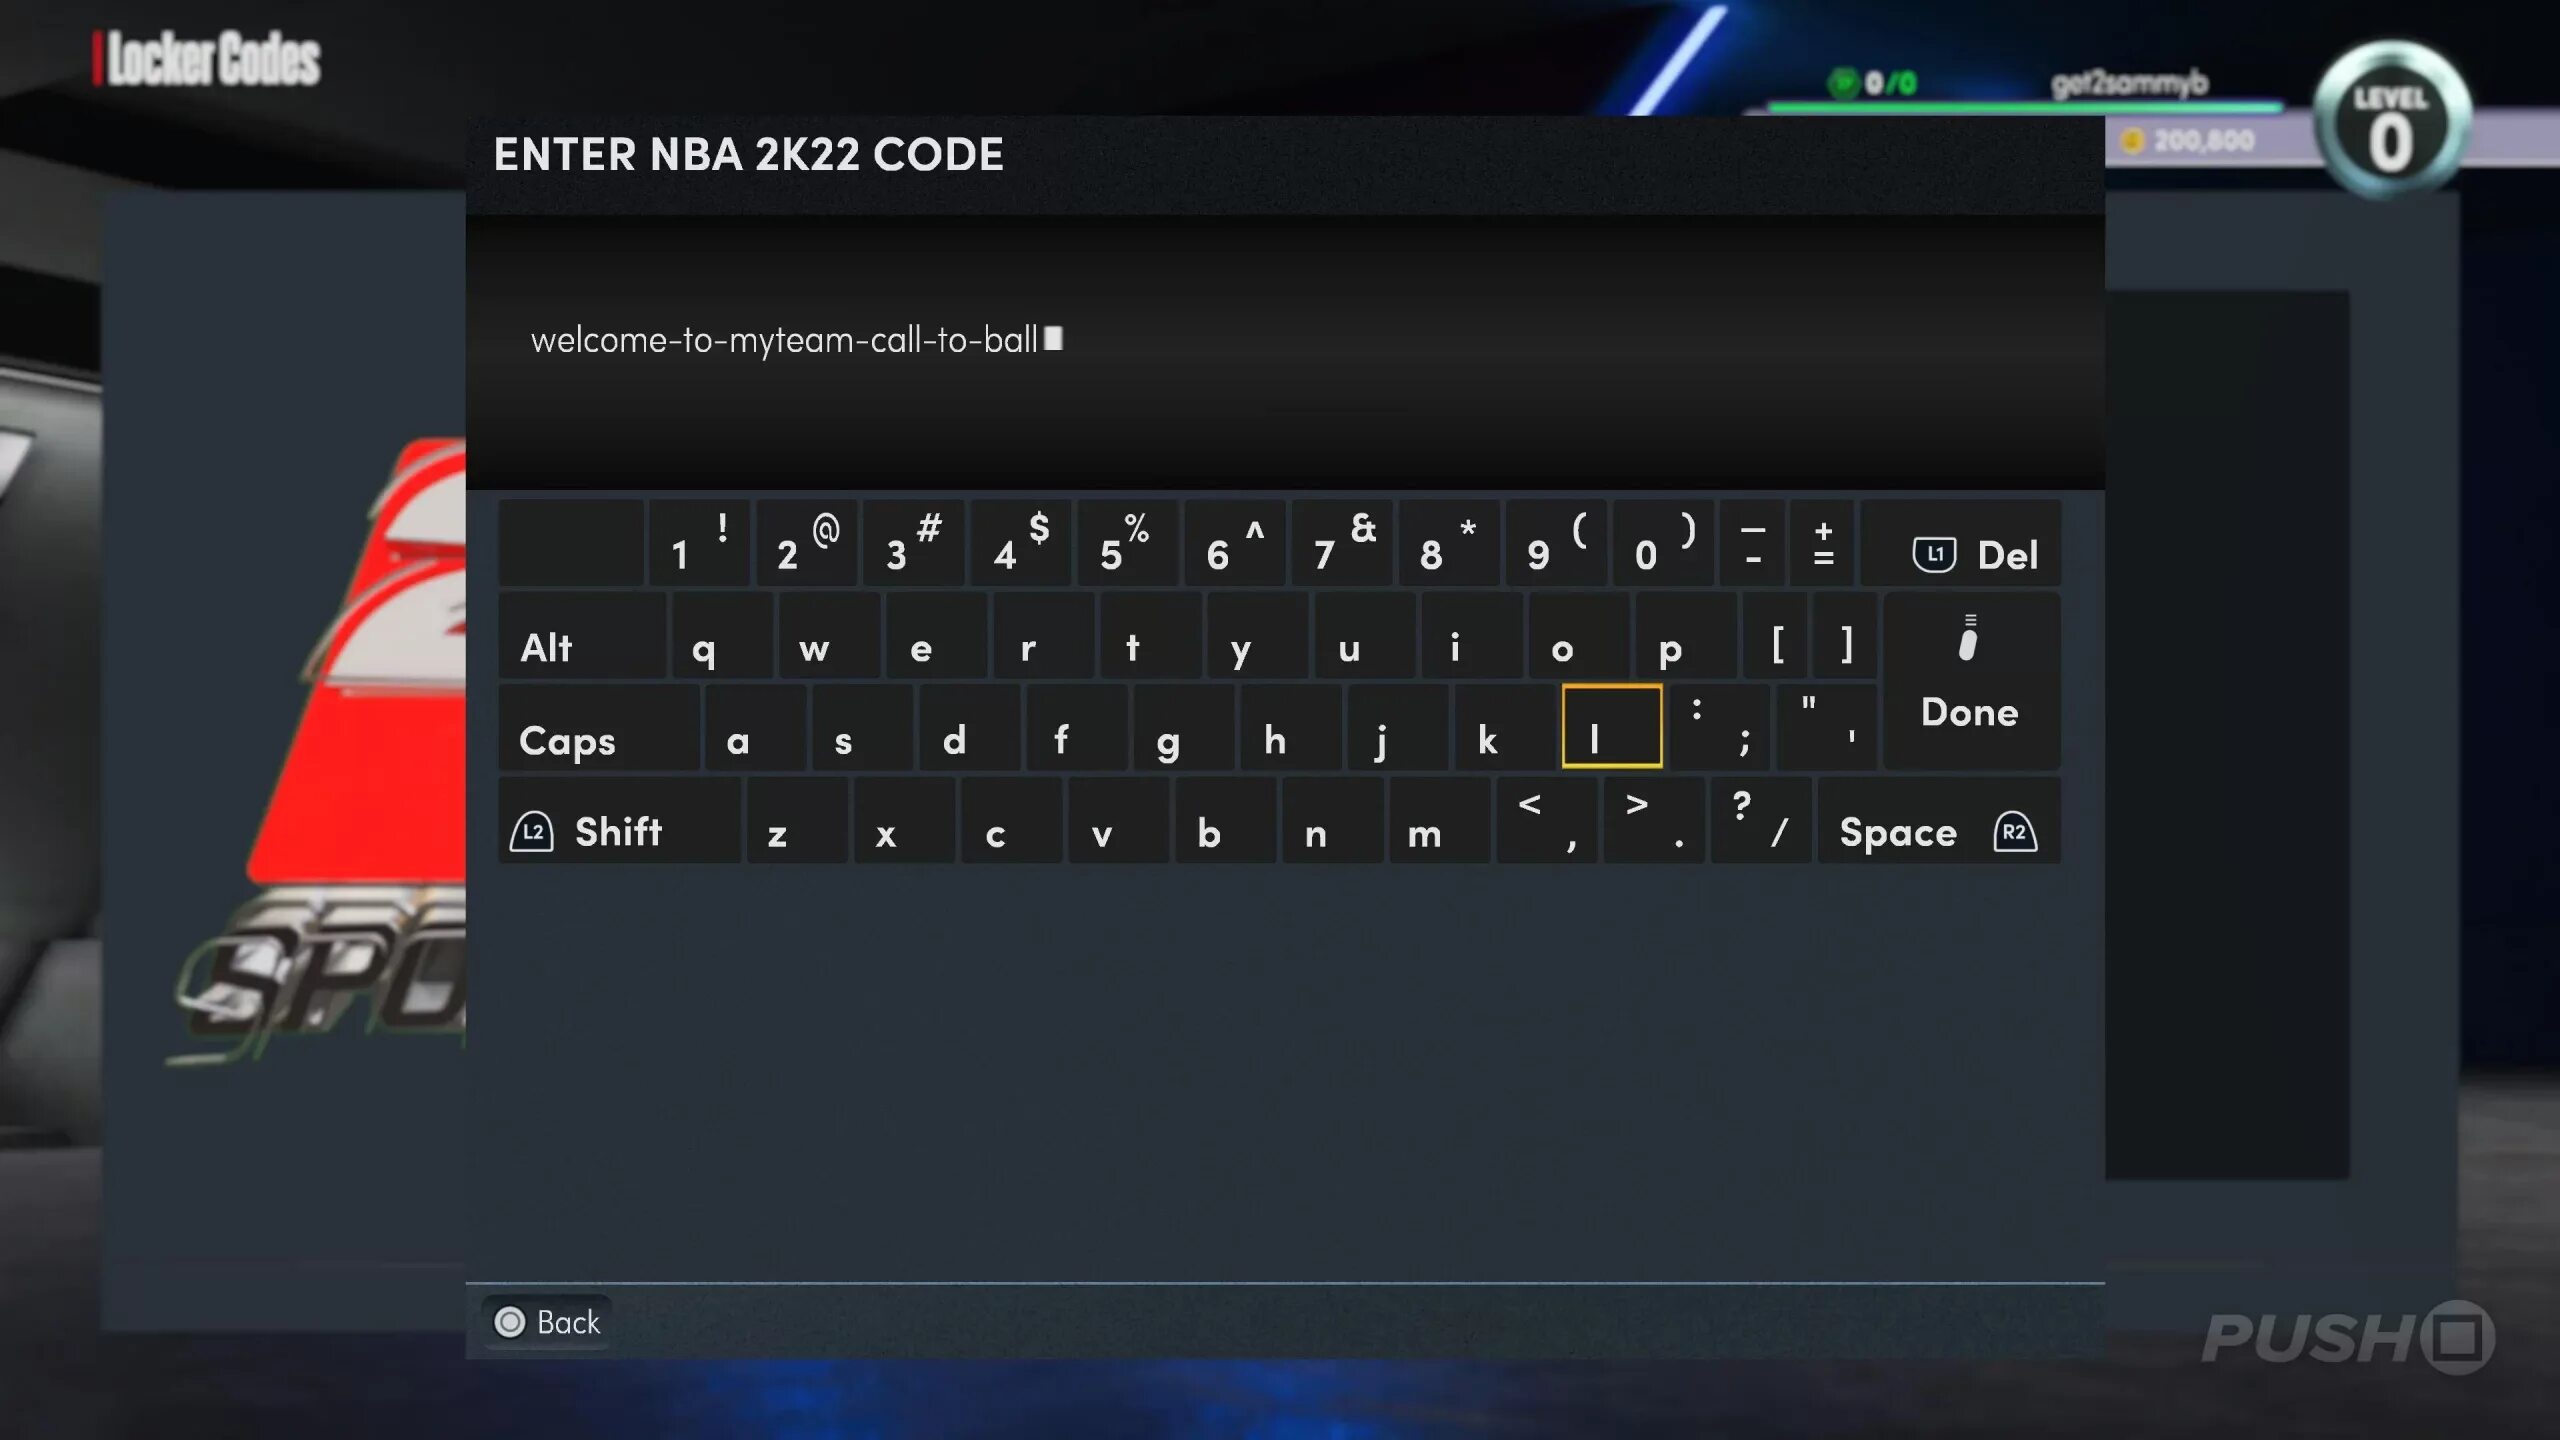The width and height of the screenshot is (2560, 1440).
Task: Click the Del key with L1 icon
Action: [1960, 543]
